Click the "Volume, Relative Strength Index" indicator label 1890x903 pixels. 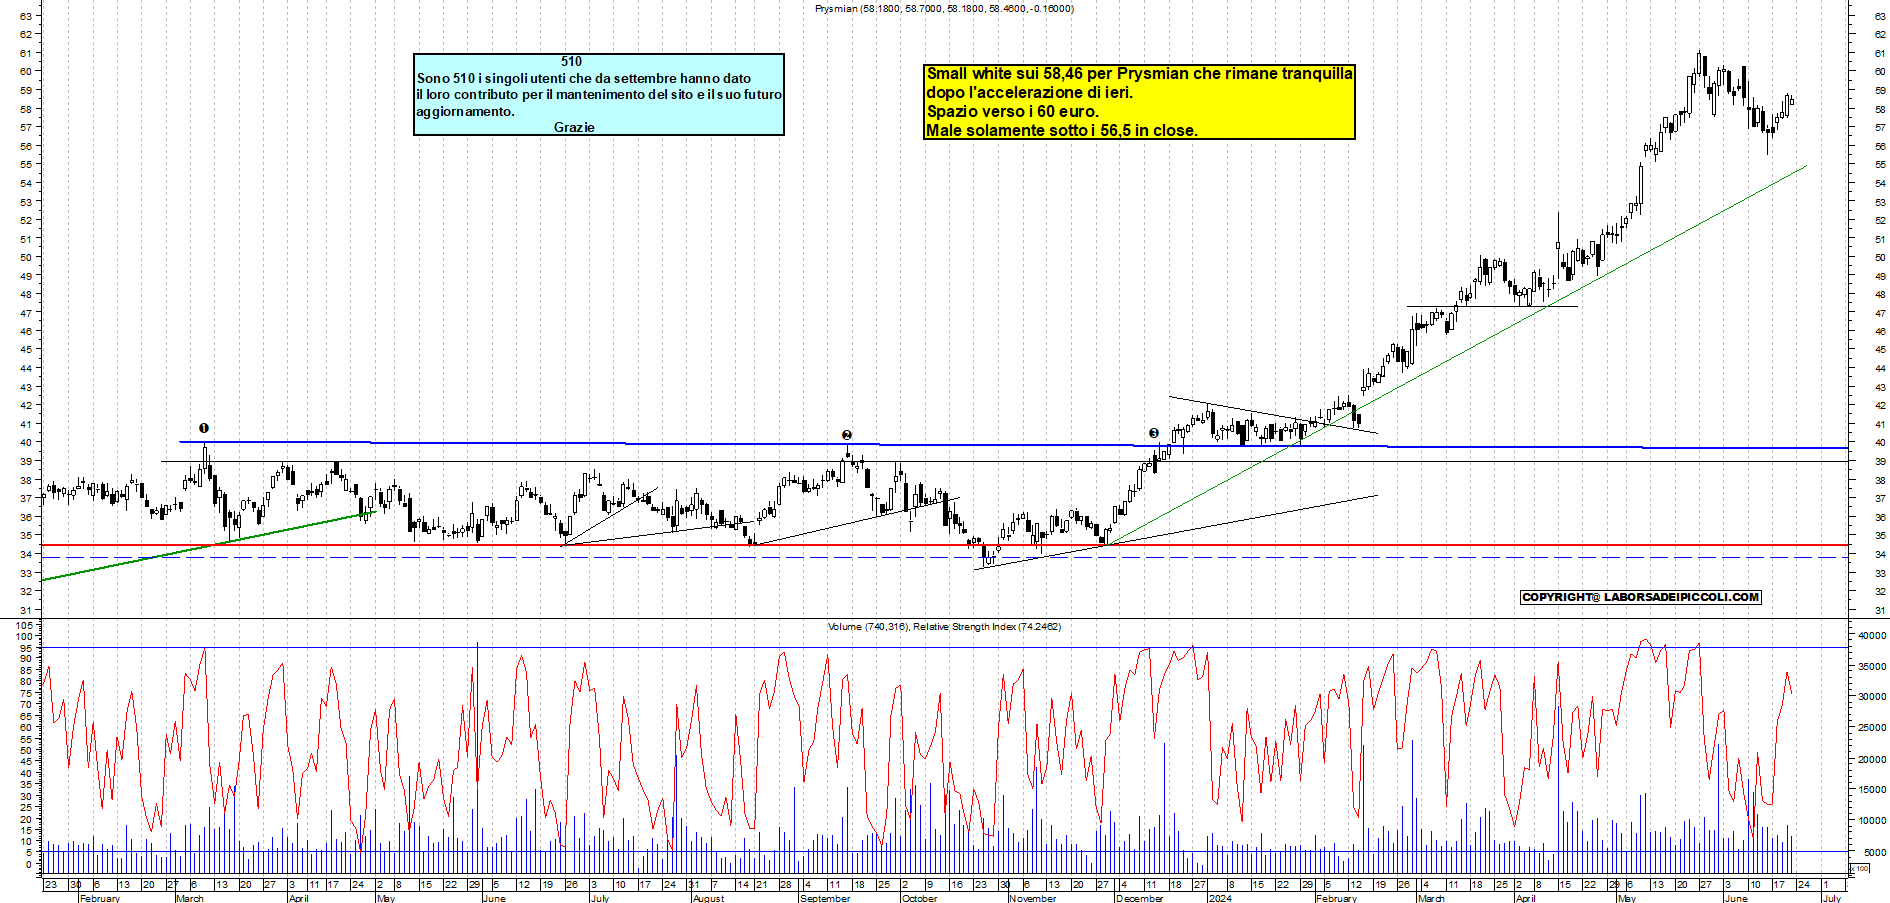click(x=944, y=627)
